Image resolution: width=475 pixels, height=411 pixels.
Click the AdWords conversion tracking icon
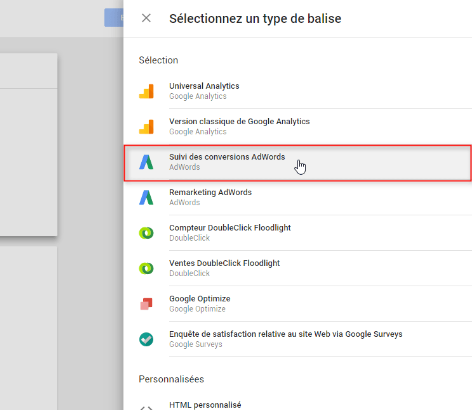coord(146,162)
